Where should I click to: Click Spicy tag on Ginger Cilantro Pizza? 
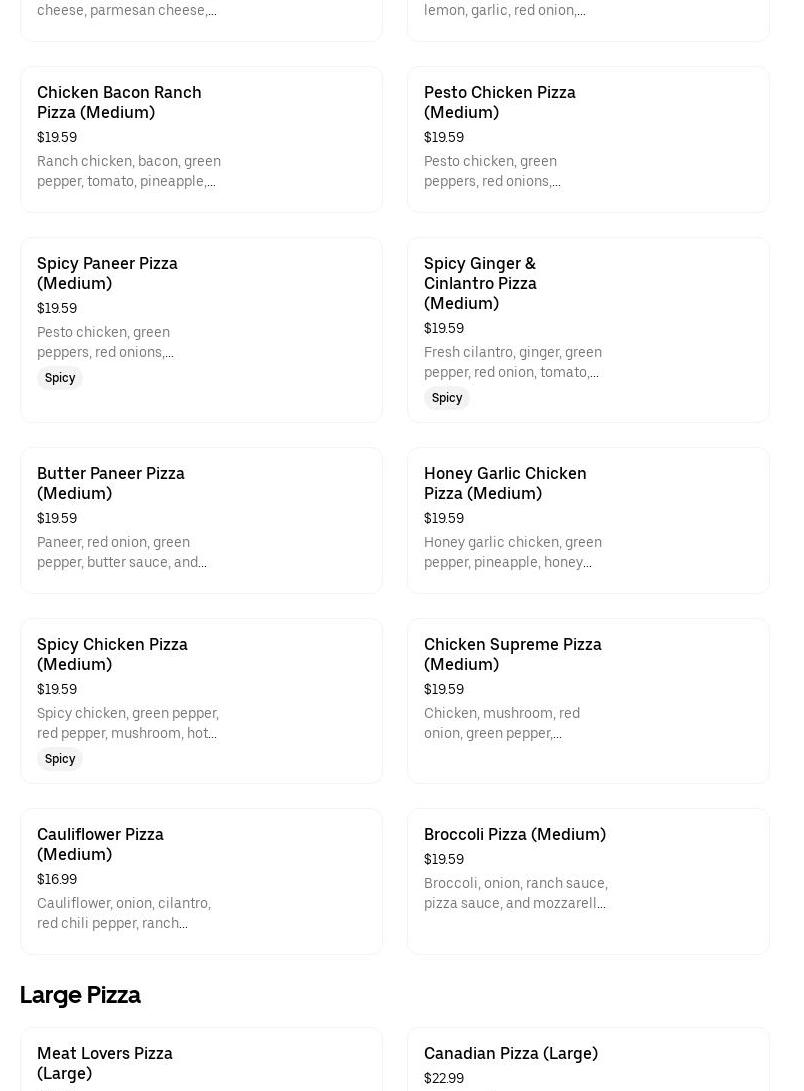click(447, 398)
